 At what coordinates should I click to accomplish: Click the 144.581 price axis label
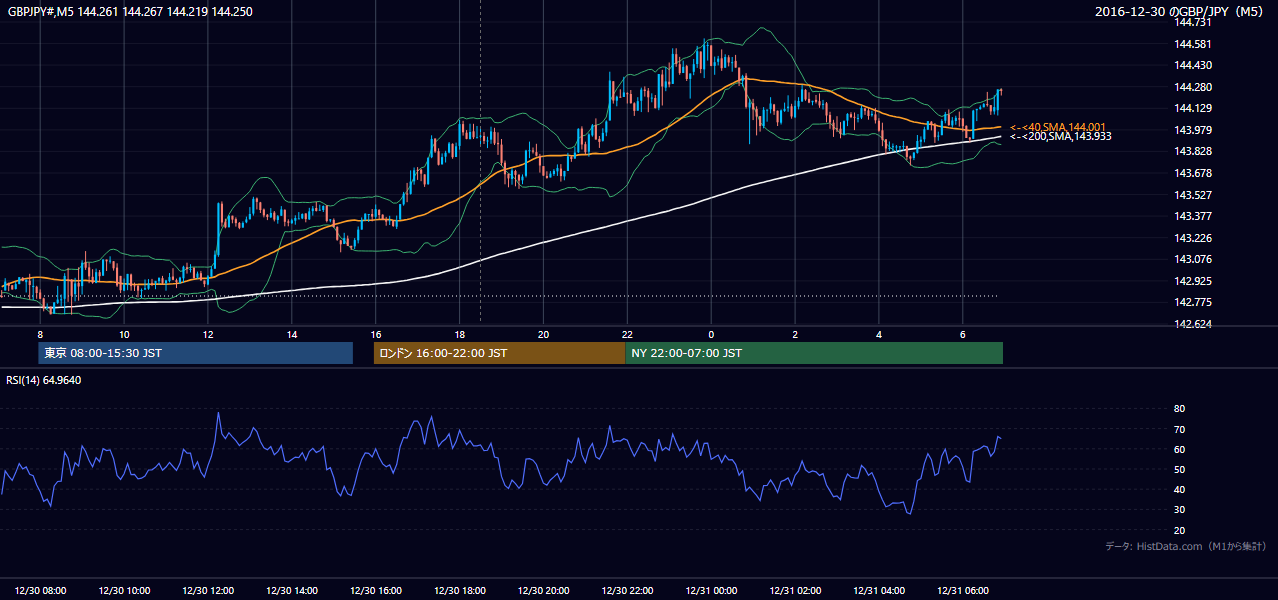1194,44
